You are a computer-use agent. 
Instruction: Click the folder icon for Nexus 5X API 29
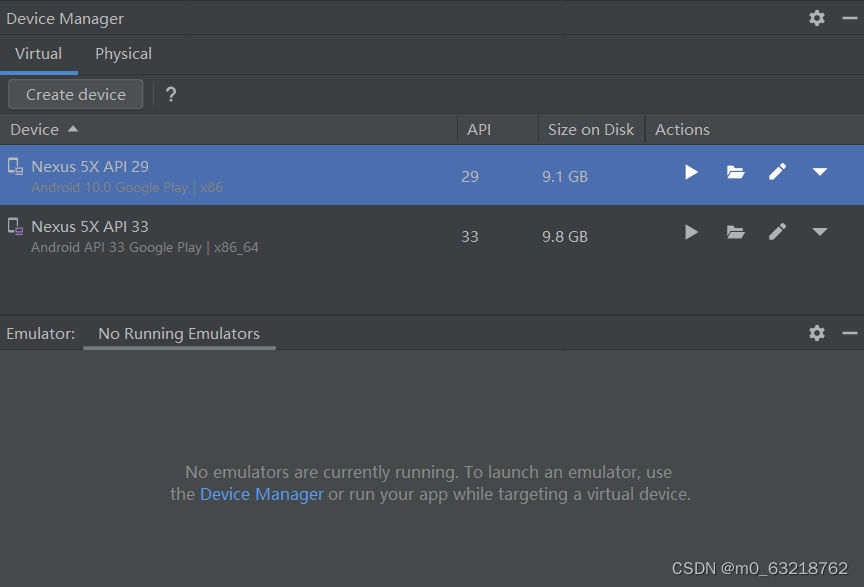point(735,172)
